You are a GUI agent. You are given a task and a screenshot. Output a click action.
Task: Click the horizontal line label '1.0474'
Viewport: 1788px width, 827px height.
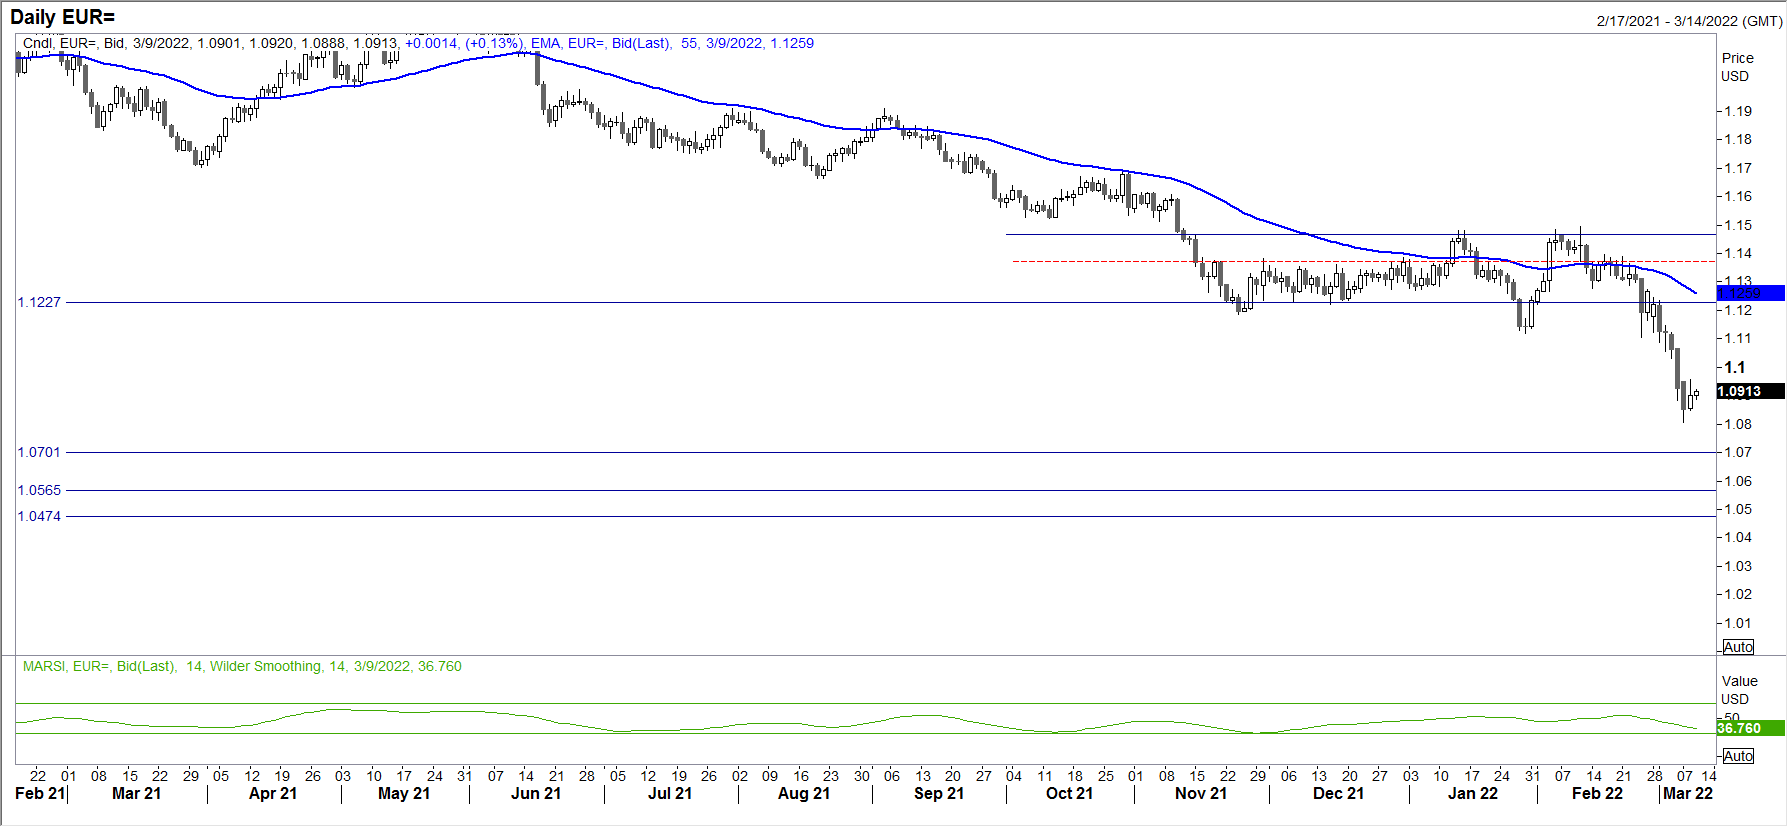(x=39, y=516)
